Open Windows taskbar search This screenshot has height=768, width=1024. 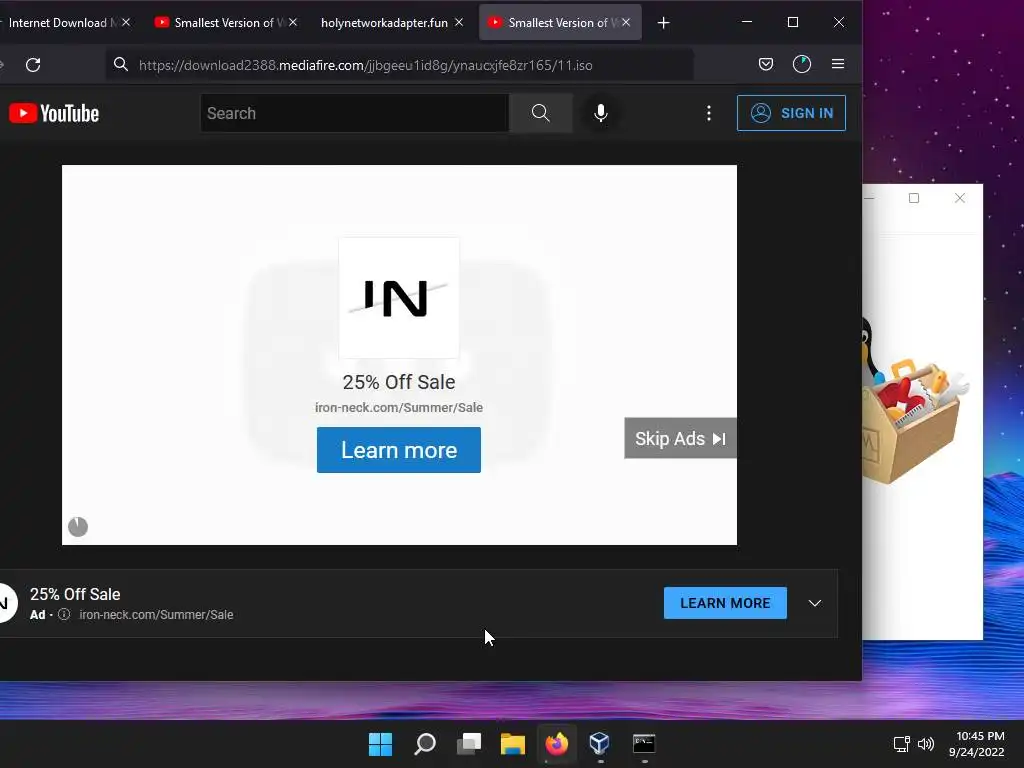click(425, 744)
